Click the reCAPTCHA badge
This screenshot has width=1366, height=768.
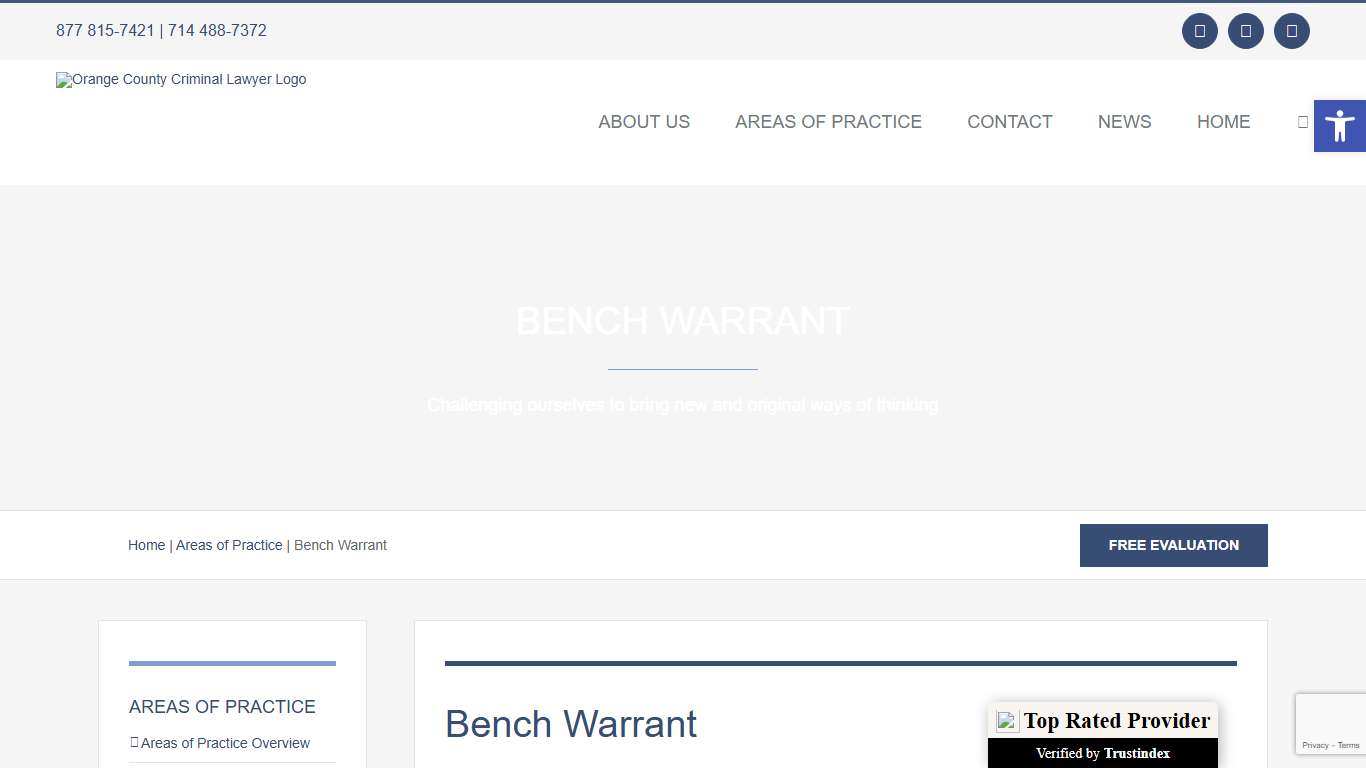[1332, 723]
